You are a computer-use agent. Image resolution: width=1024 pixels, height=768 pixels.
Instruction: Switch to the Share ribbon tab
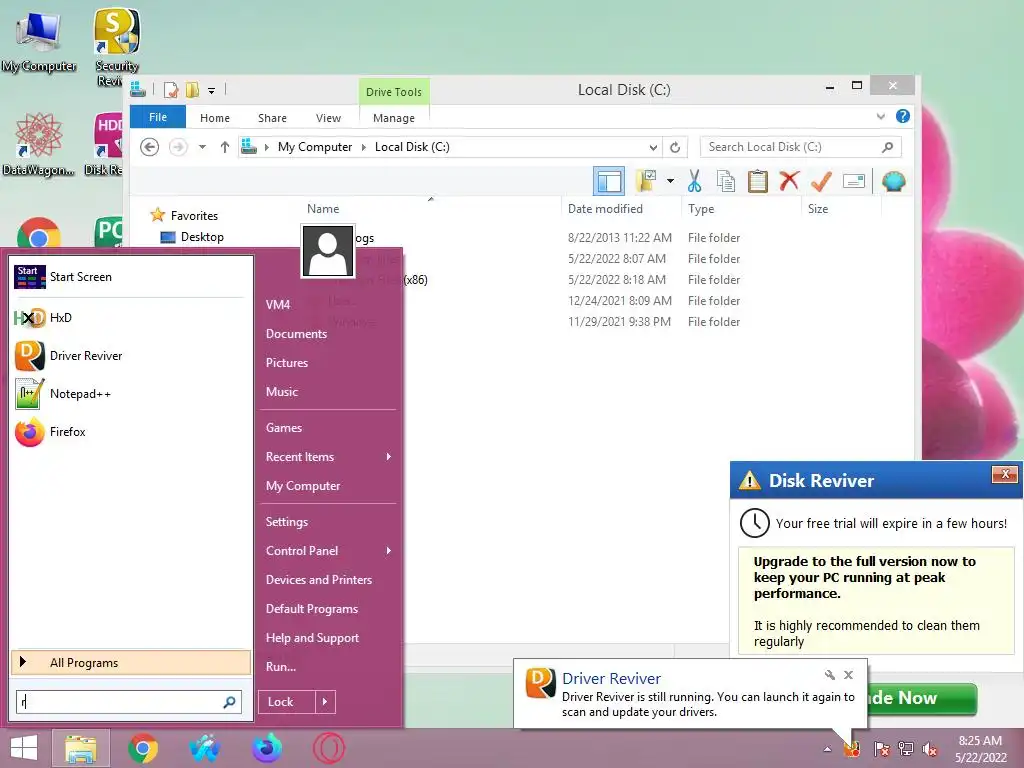(272, 118)
